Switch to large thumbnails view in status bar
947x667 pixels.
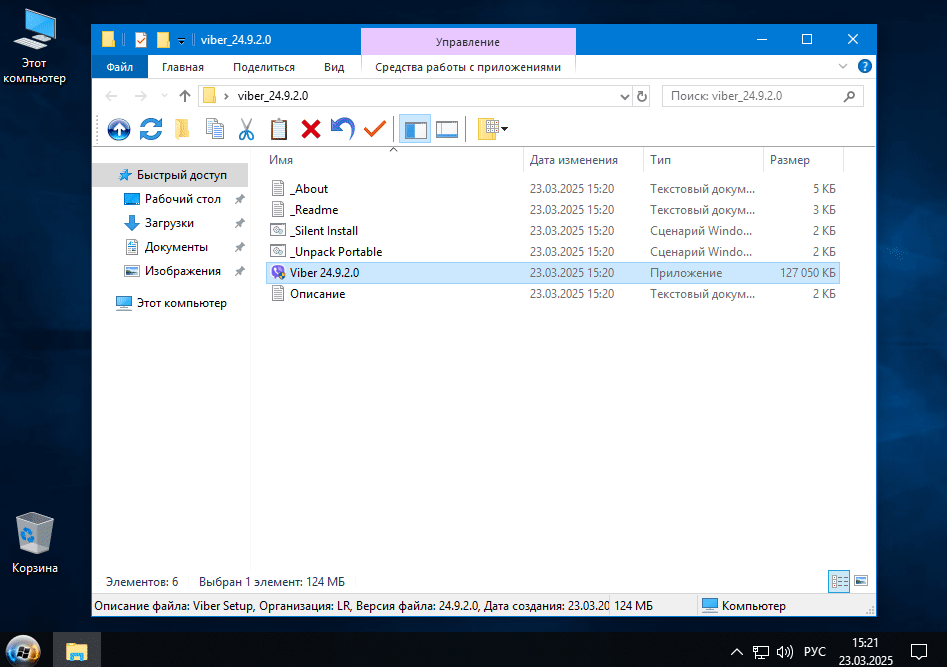tap(860, 581)
